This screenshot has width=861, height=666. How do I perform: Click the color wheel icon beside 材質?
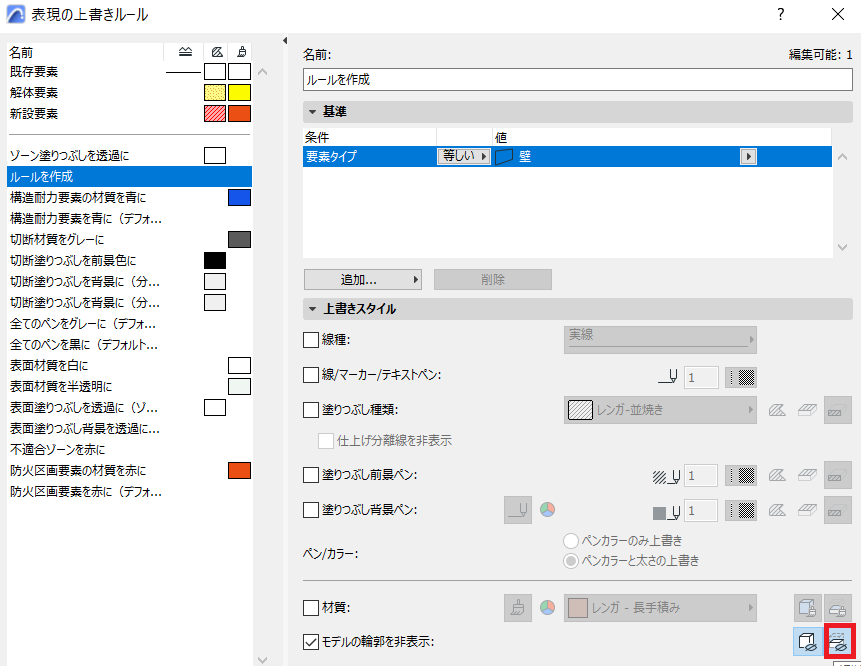tap(547, 607)
